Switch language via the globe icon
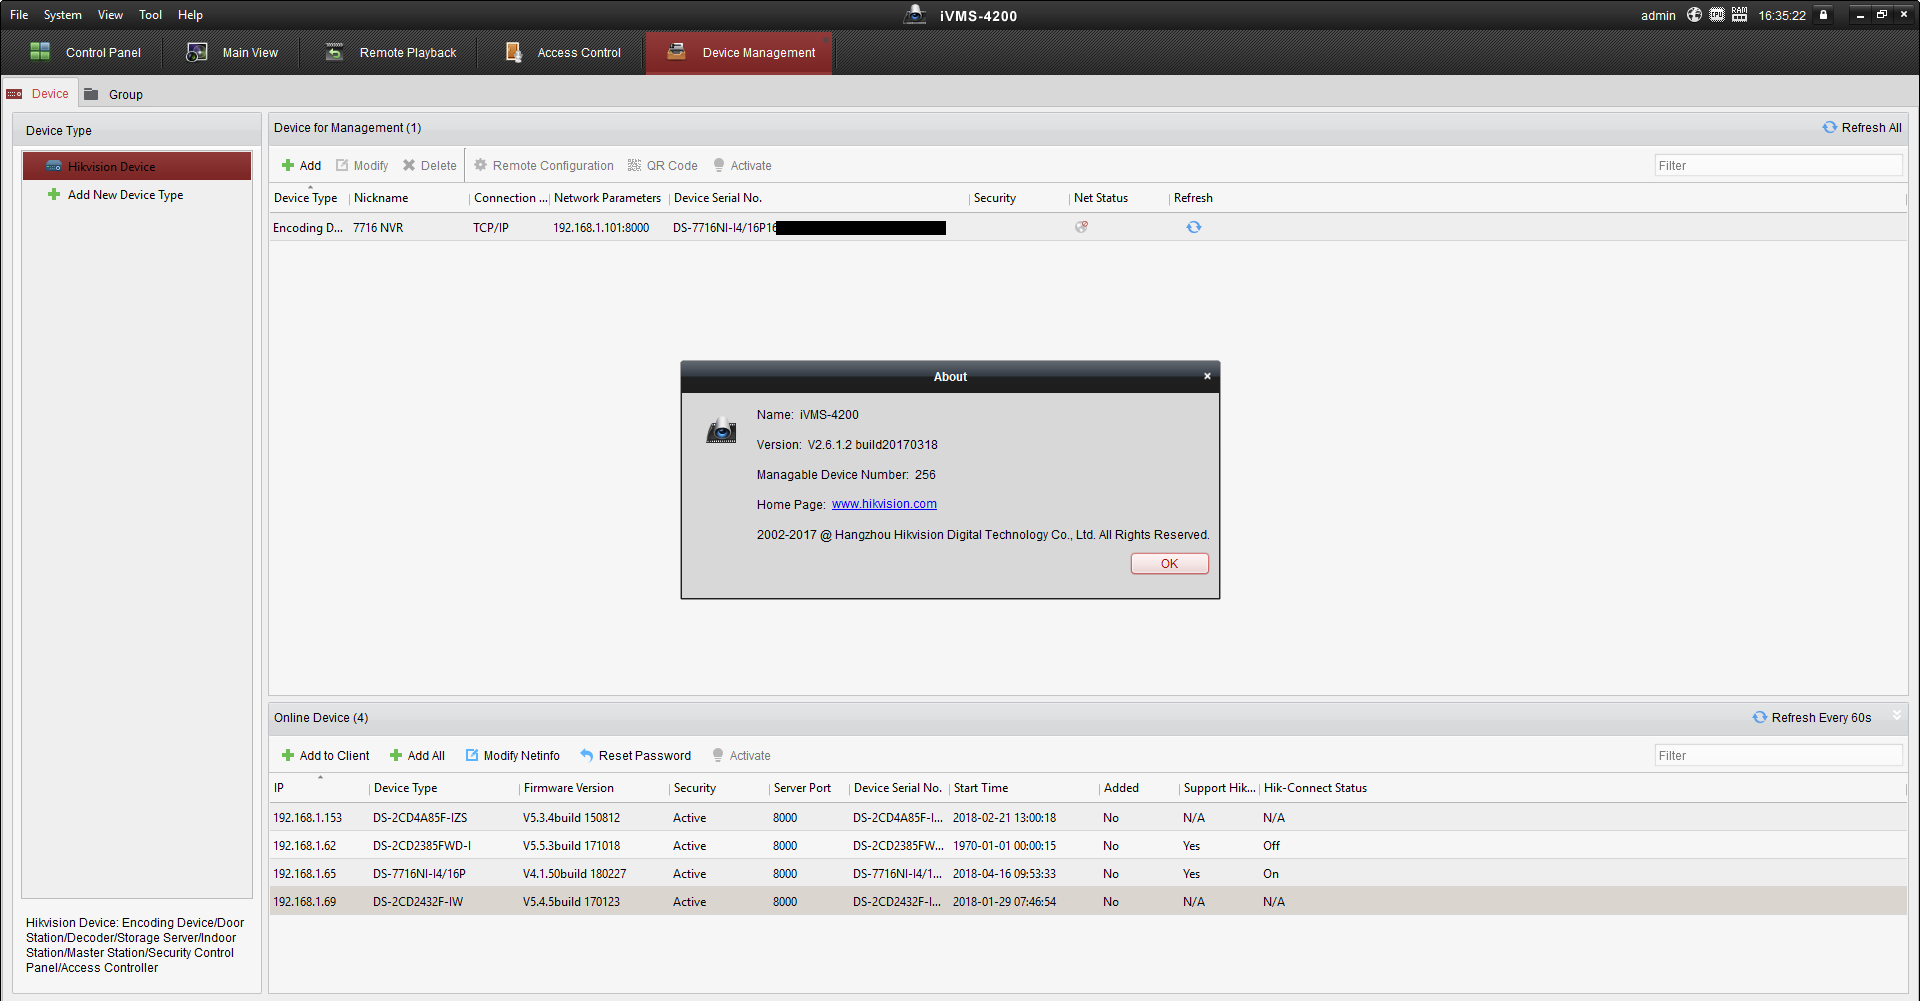The width and height of the screenshot is (1920, 1001). [x=1694, y=15]
